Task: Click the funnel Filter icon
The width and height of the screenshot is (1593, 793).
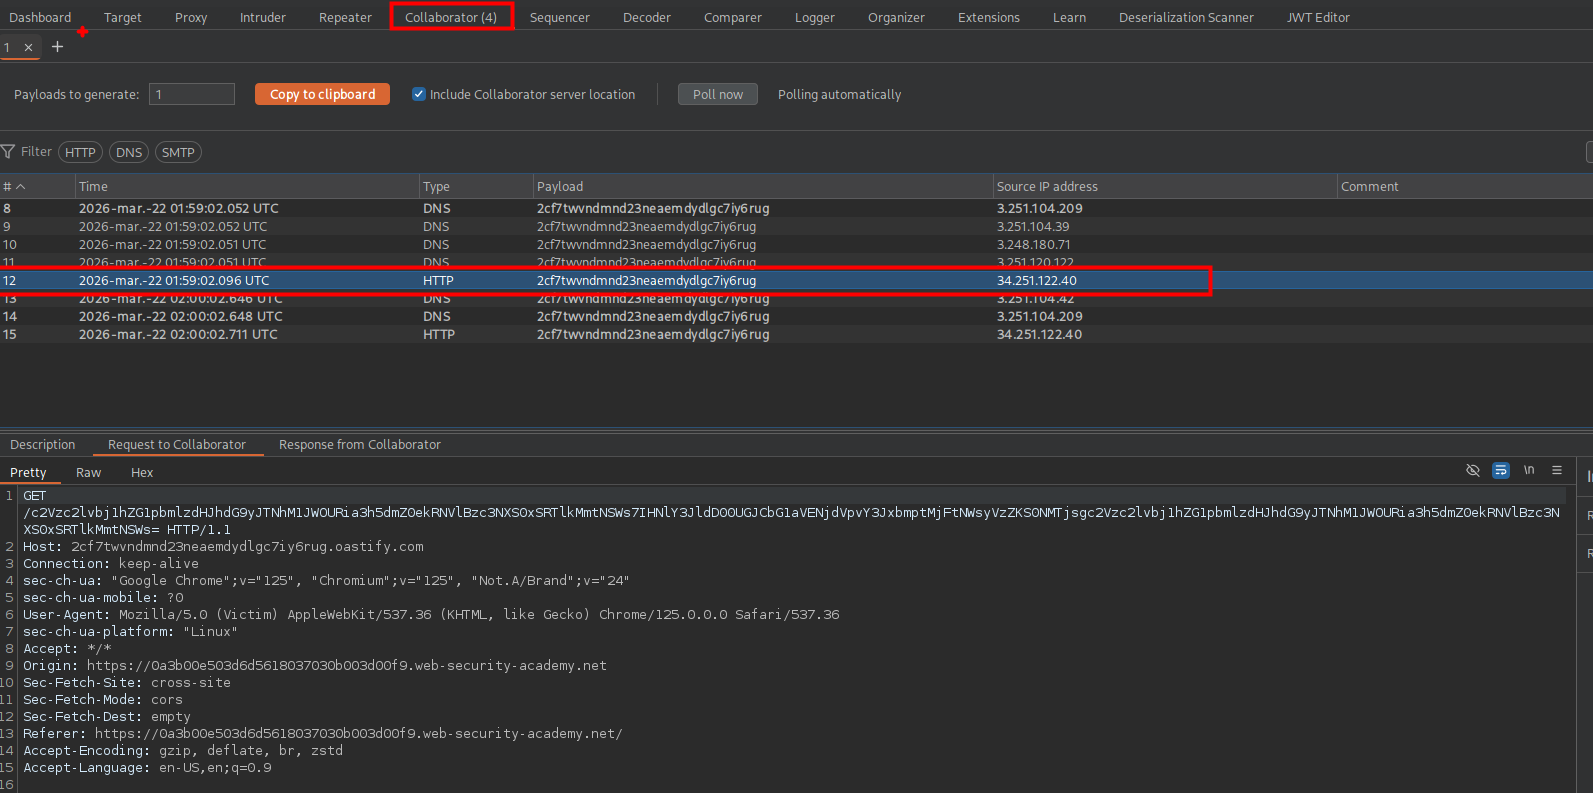Action: [9, 152]
